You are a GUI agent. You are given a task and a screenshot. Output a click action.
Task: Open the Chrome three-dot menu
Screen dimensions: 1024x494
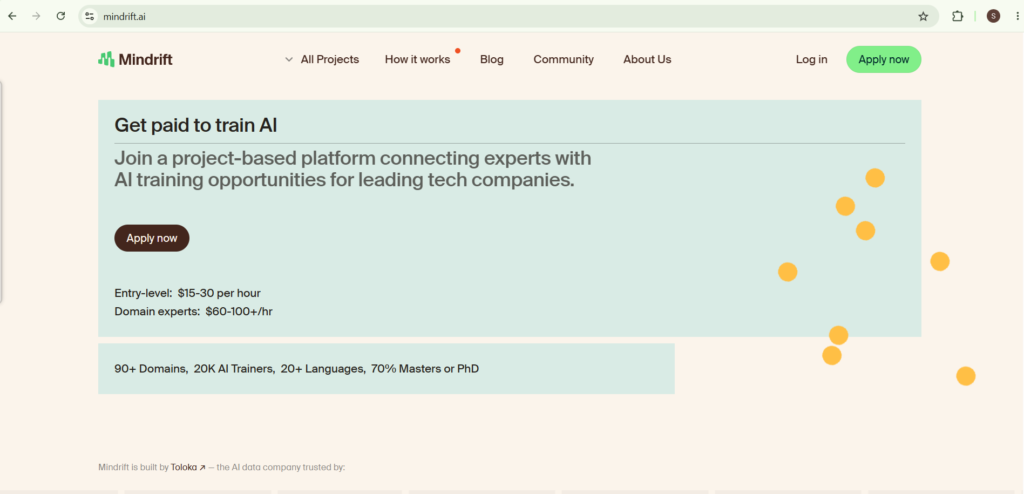(x=1018, y=16)
